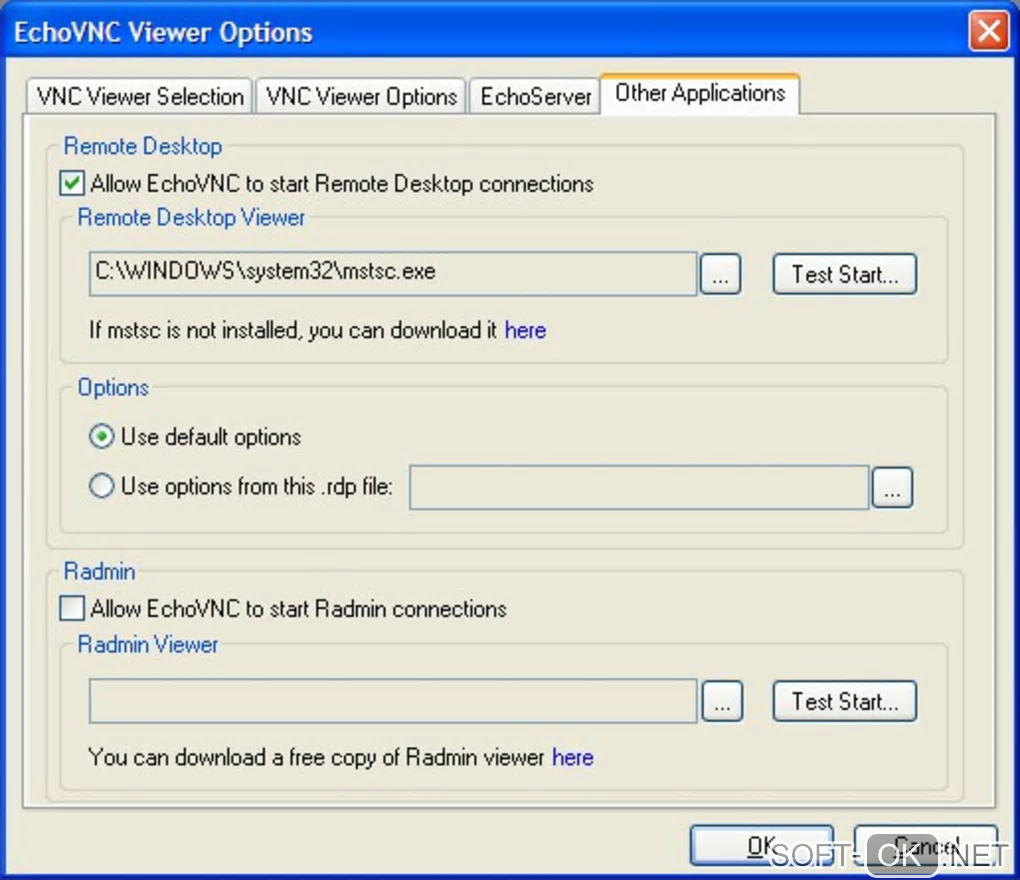Screen dimensions: 1020x880
Task: Open the VNC Viewer Options tab
Action: pyautogui.click(x=361, y=96)
